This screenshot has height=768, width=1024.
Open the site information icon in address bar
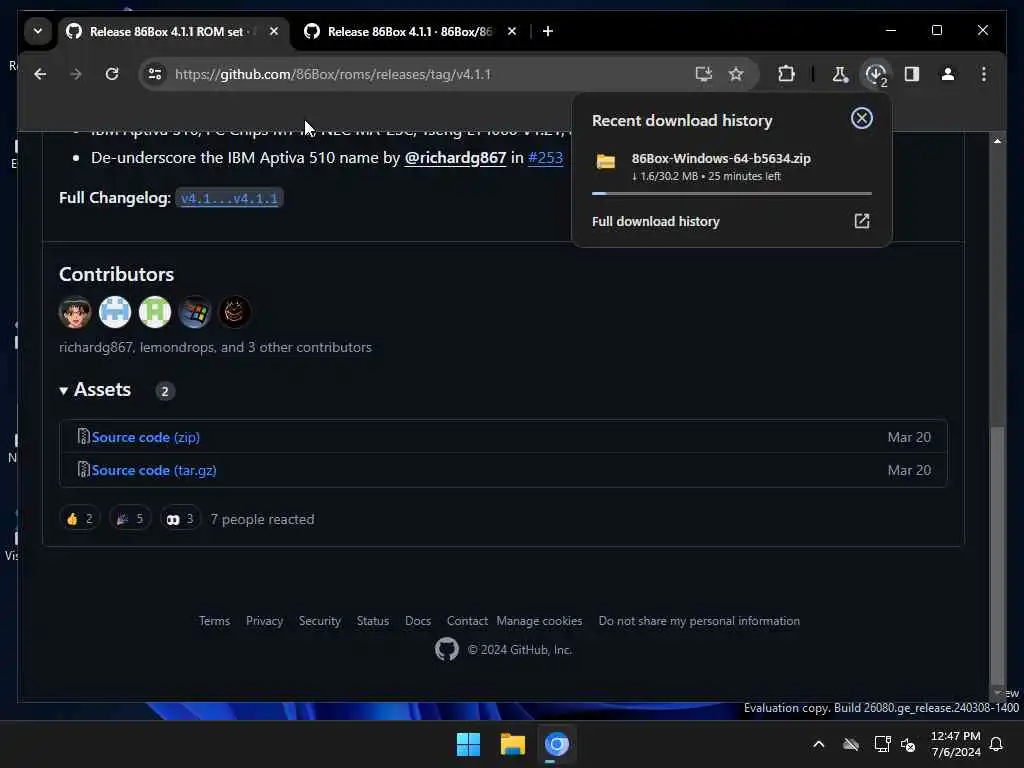click(155, 74)
